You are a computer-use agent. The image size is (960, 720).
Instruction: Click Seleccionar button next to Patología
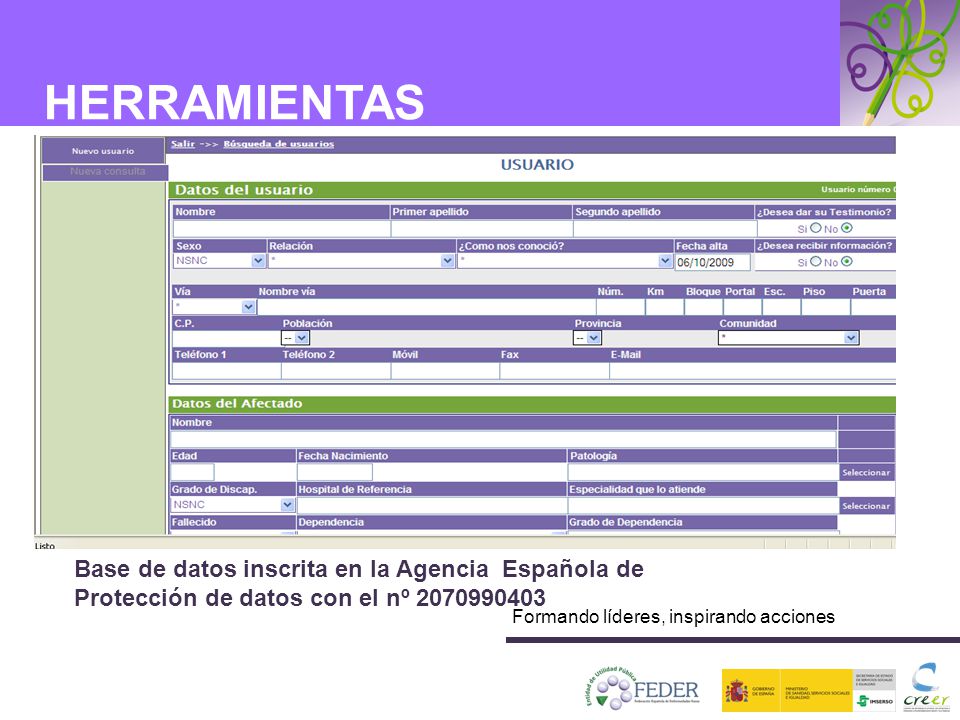click(866, 473)
